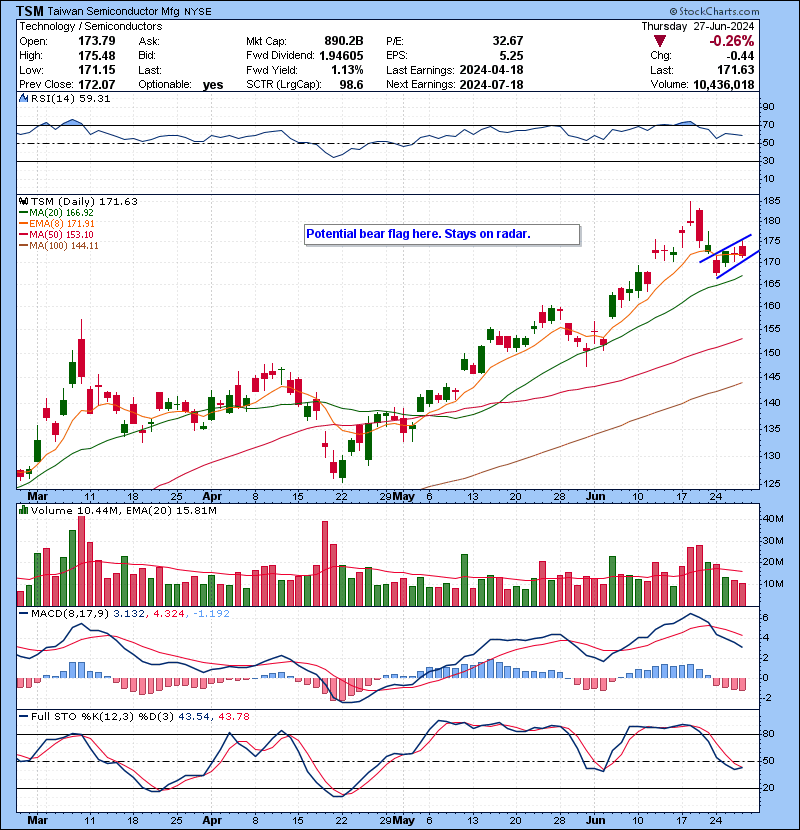The width and height of the screenshot is (800, 830).
Task: Click the Volume 10.44M panel label
Action: (74, 511)
